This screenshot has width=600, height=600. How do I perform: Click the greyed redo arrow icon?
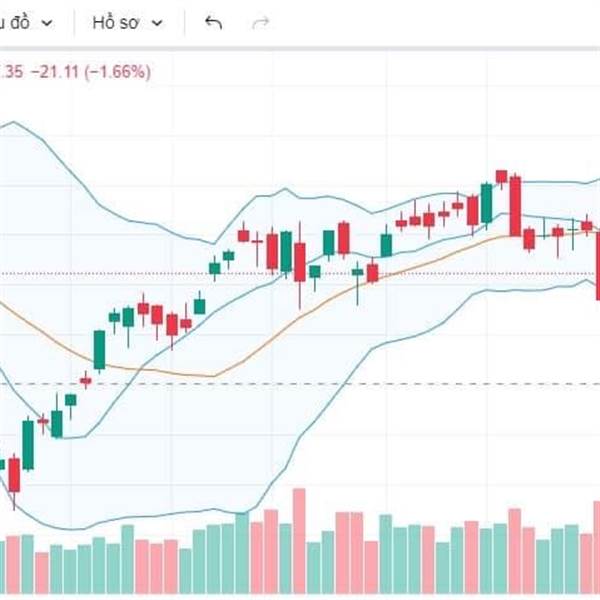[x=261, y=23]
